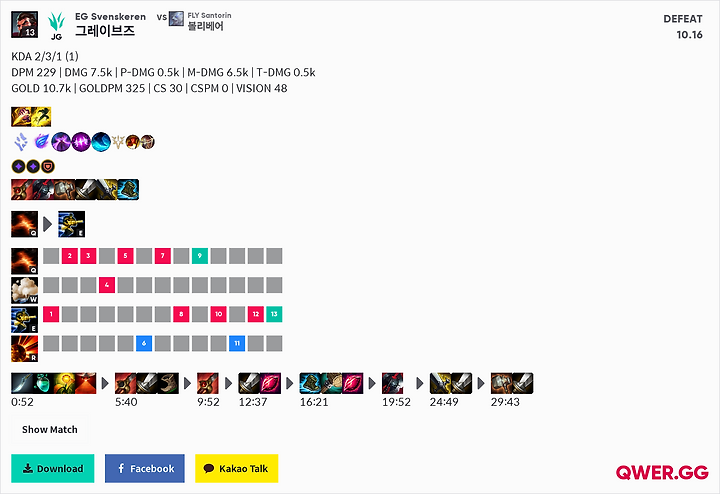
Task: Click the W smoke screen skill icon
Action: (24, 290)
